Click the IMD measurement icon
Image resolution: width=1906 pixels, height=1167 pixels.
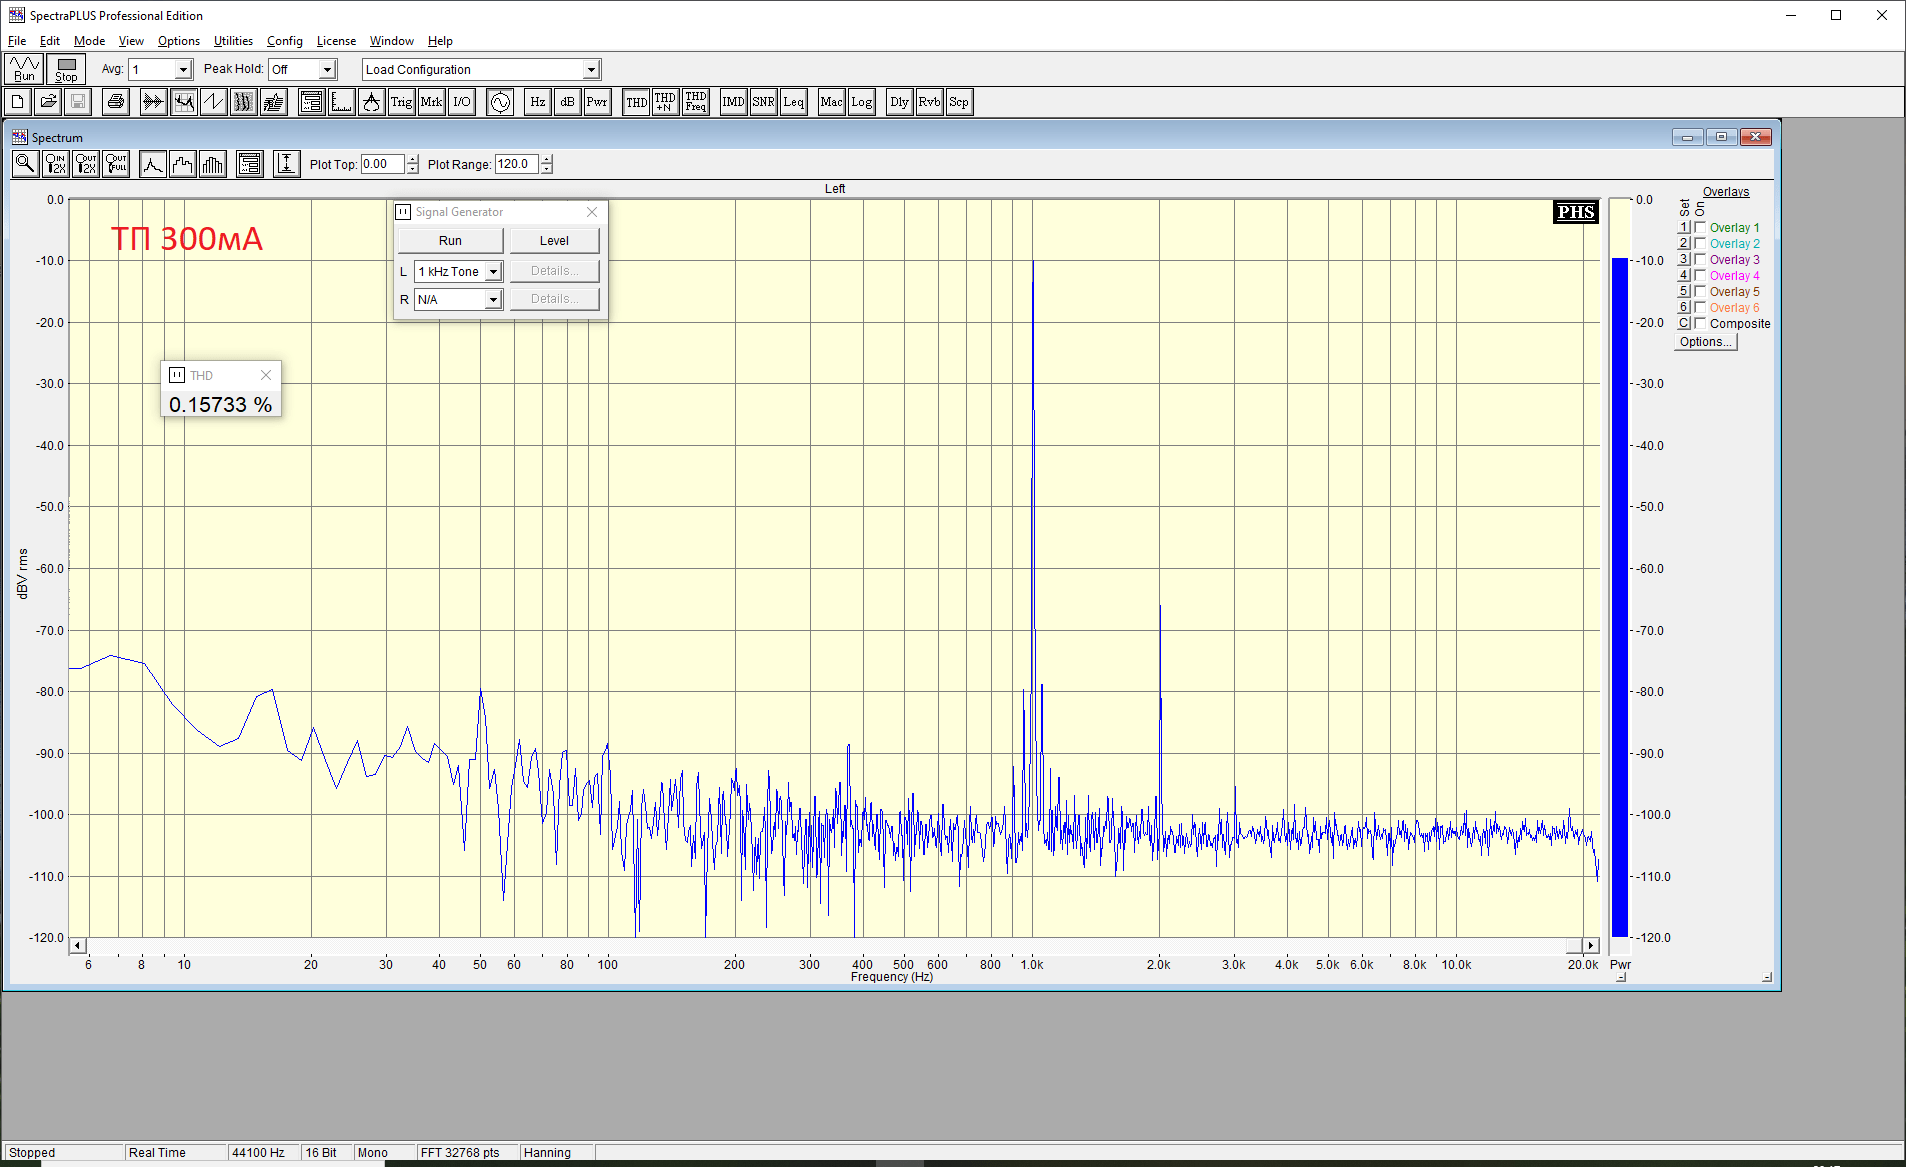coord(733,102)
